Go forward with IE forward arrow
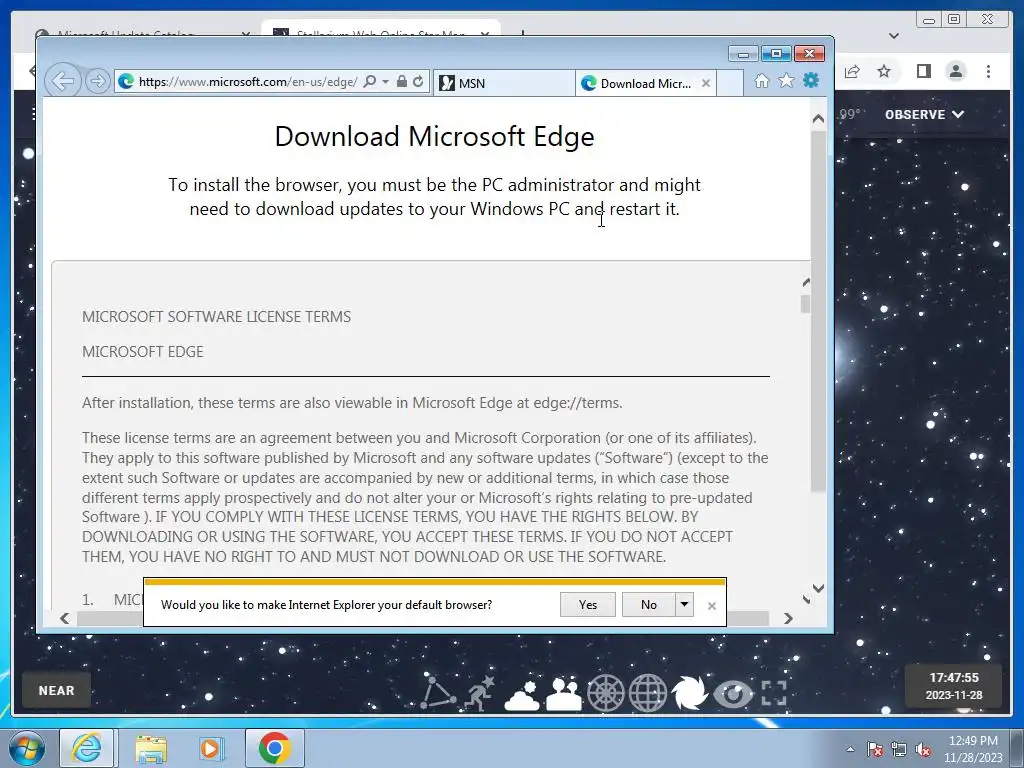The image size is (1024, 768). click(97, 81)
